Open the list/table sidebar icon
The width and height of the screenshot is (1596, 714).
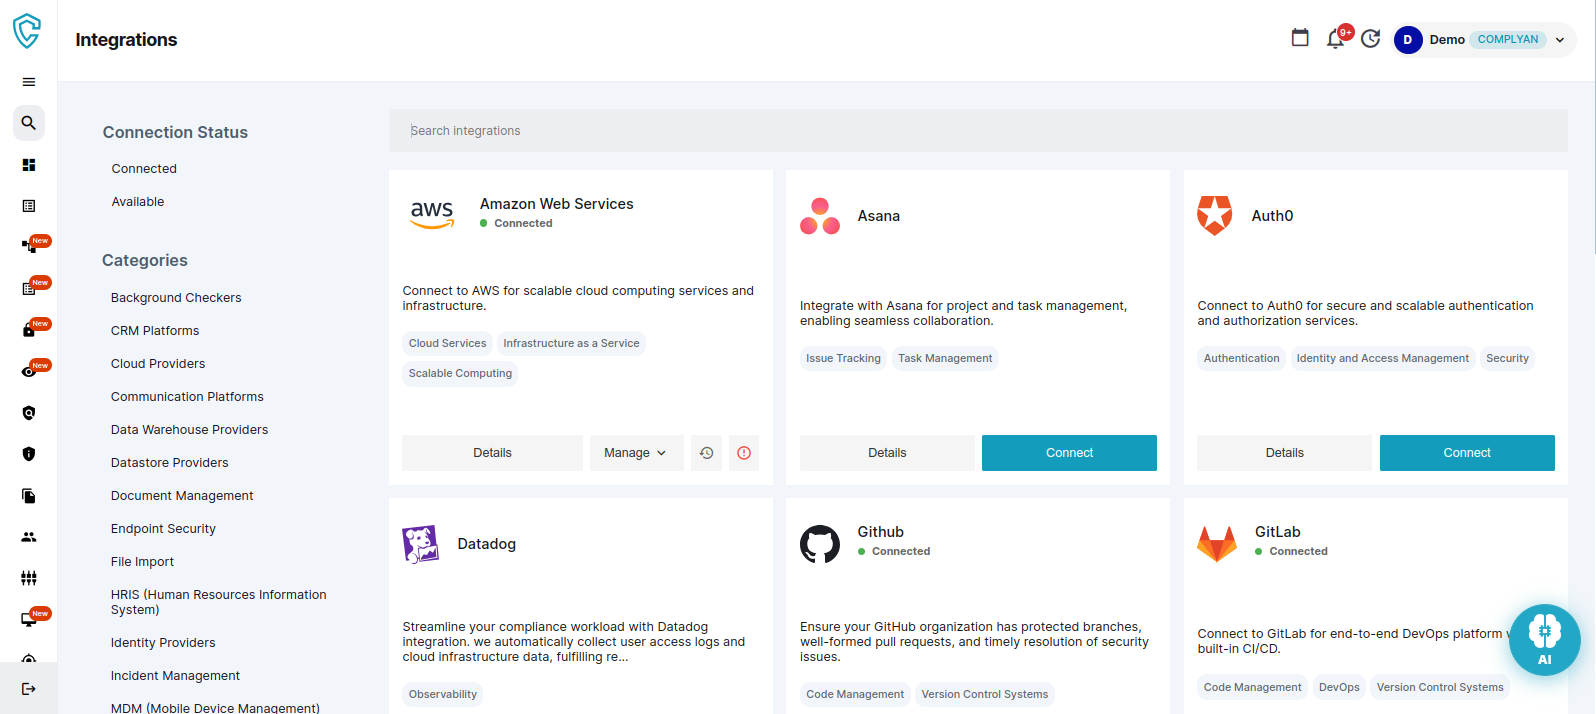[29, 206]
